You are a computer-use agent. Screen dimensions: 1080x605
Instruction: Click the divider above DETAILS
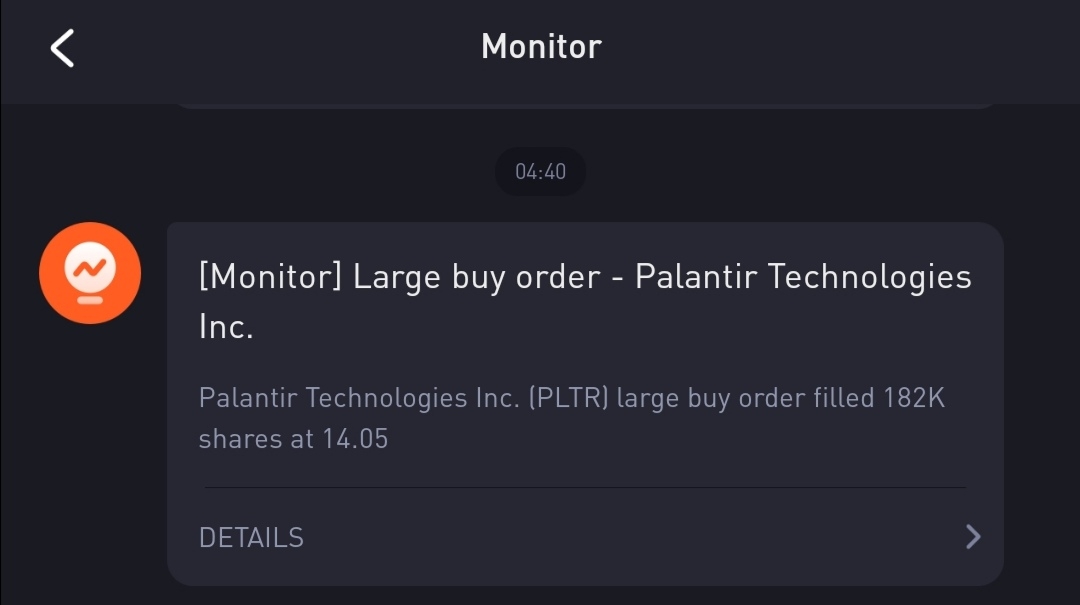(585, 488)
